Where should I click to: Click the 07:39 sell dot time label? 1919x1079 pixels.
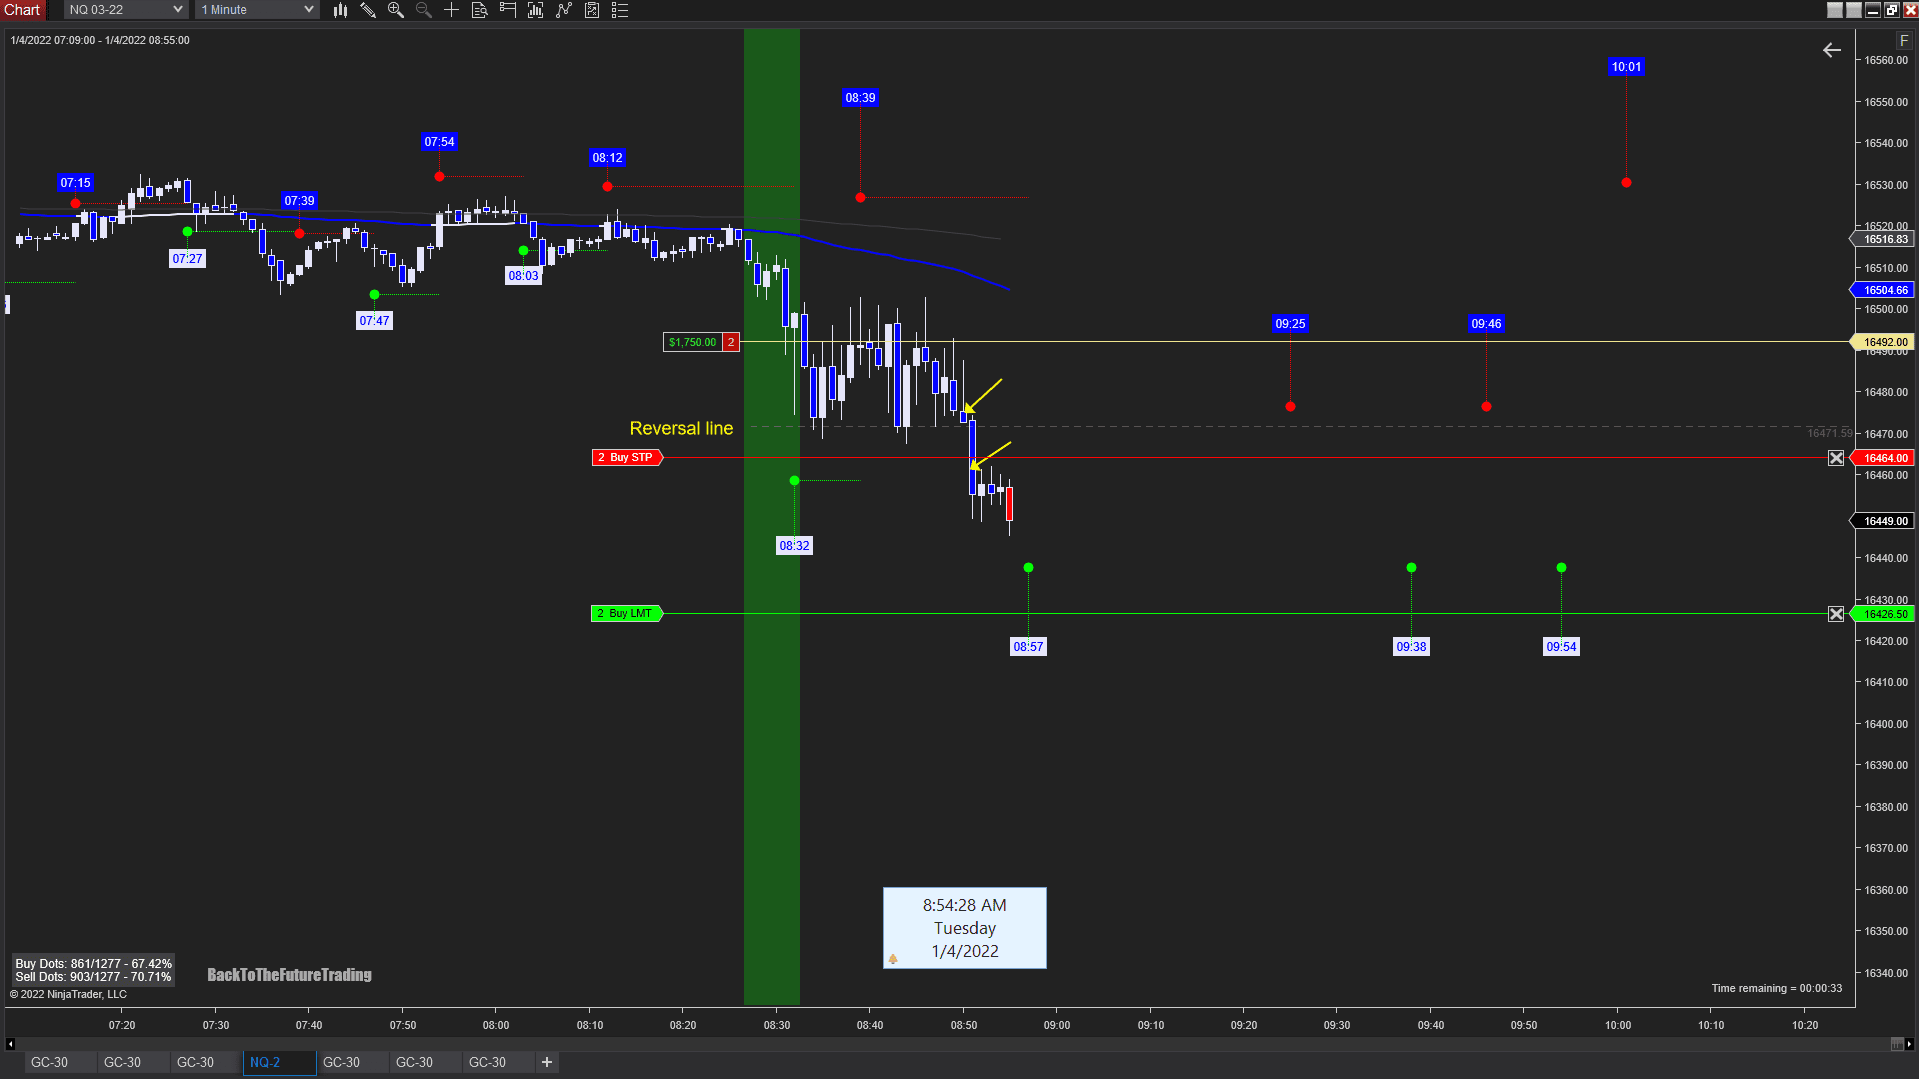[x=299, y=201]
